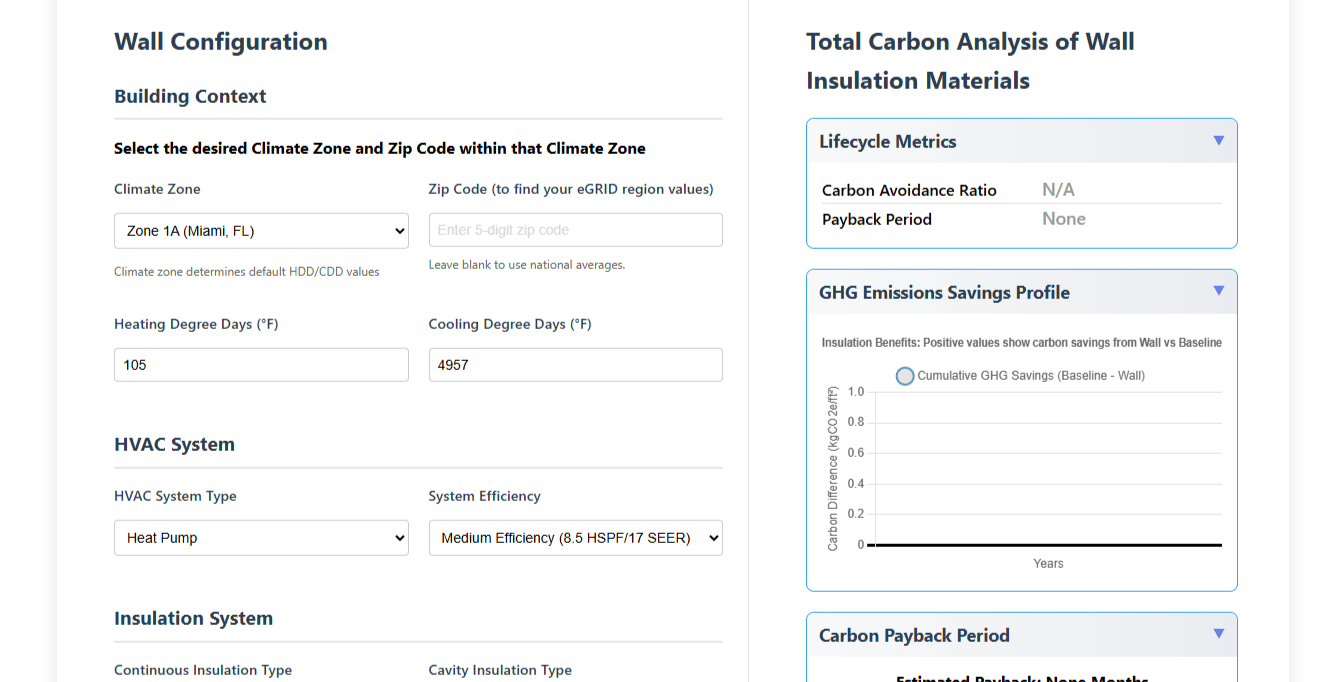Collapse the GHG Emissions Savings Profile triangle

click(x=1218, y=291)
